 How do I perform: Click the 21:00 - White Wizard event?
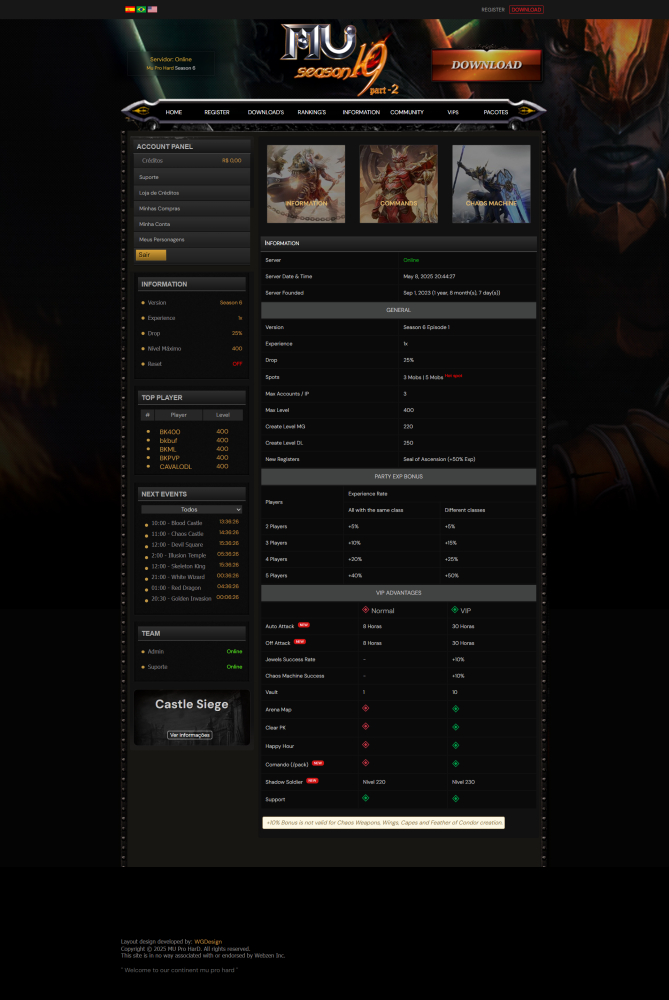(x=178, y=577)
